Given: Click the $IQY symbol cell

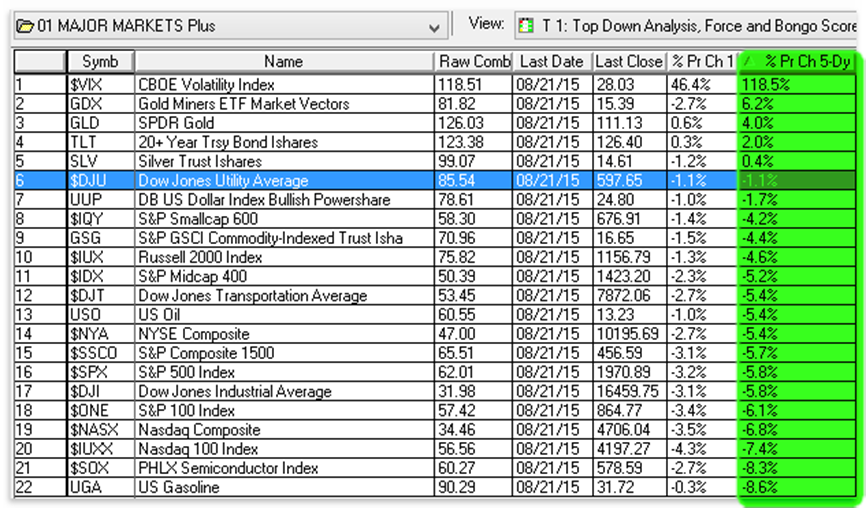Looking at the screenshot, I should 101,219.
